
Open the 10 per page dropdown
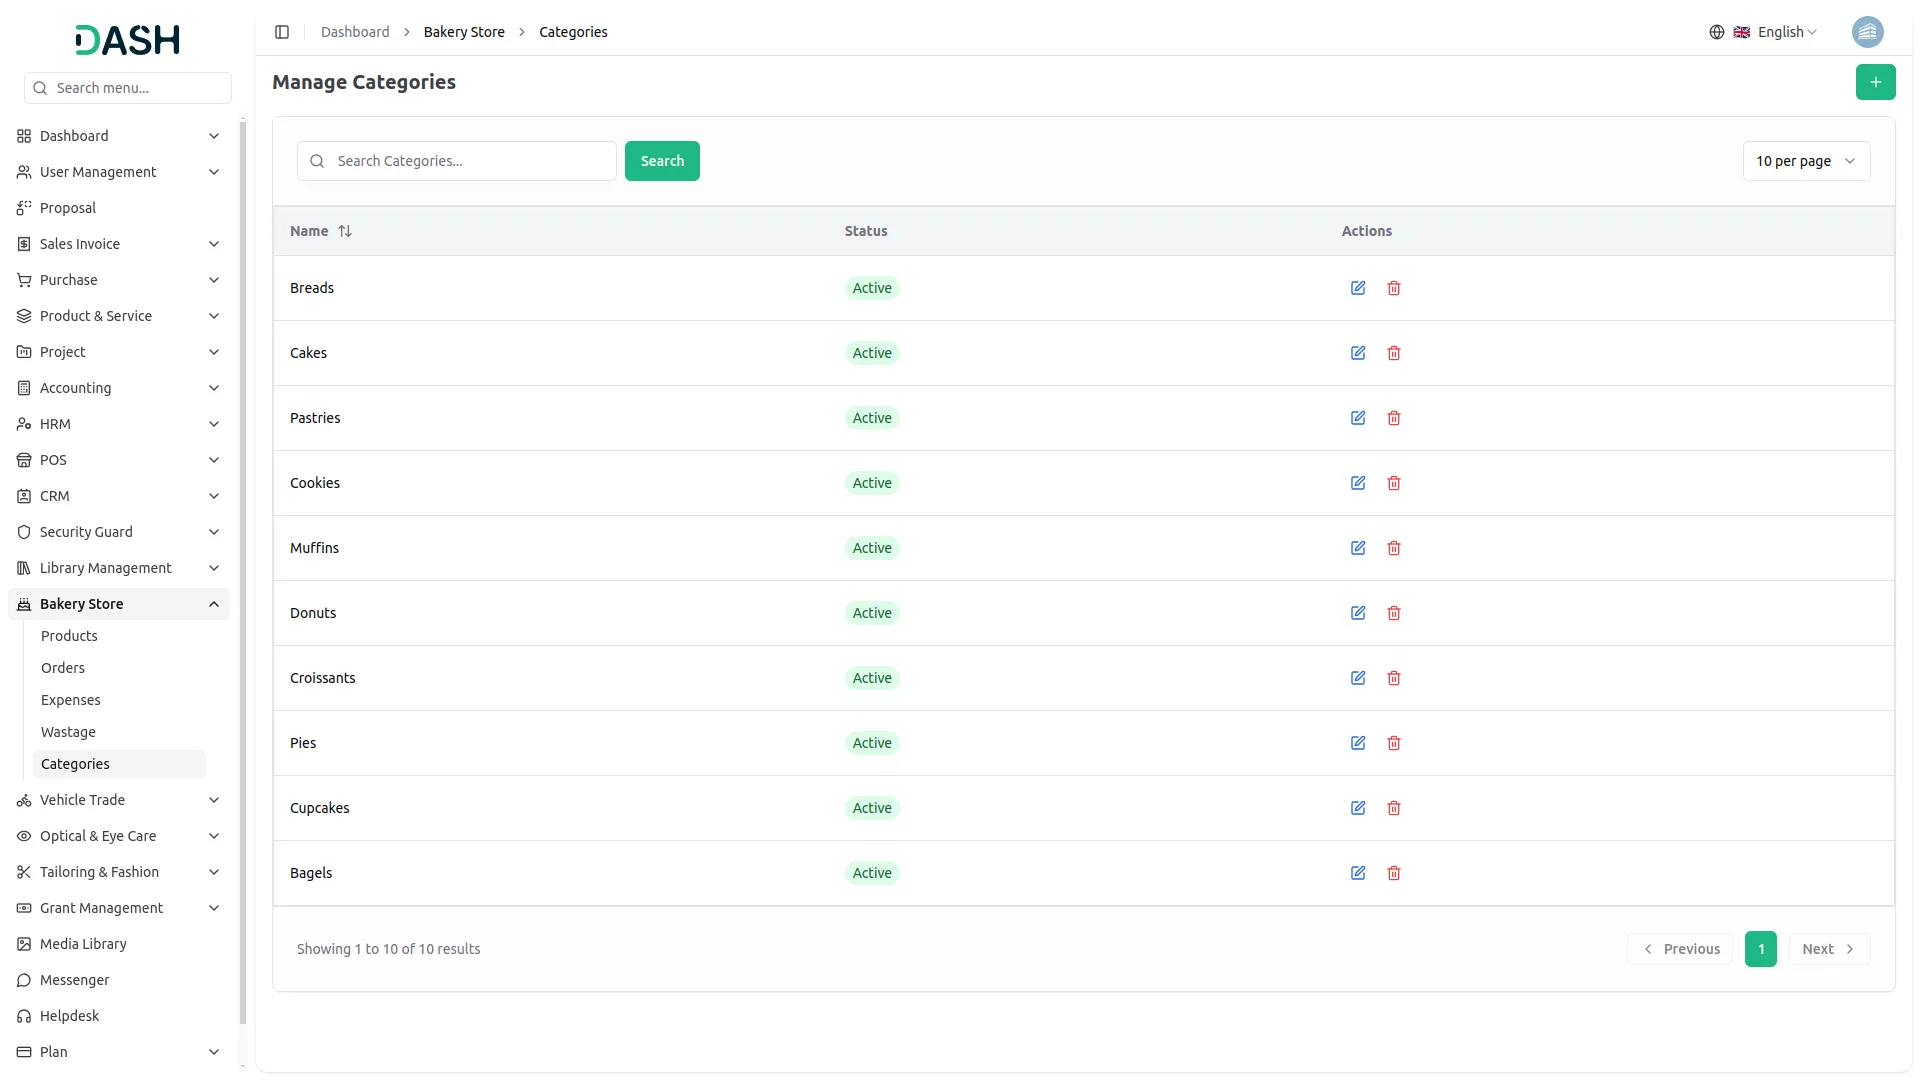[x=1805, y=161]
